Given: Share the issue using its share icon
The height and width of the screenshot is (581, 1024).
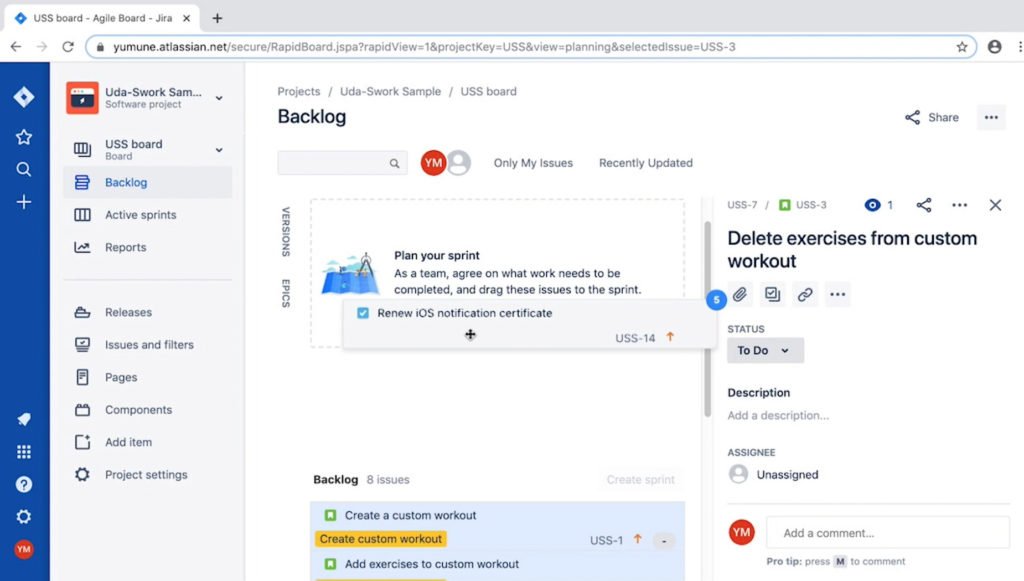Looking at the screenshot, I should tap(924, 205).
